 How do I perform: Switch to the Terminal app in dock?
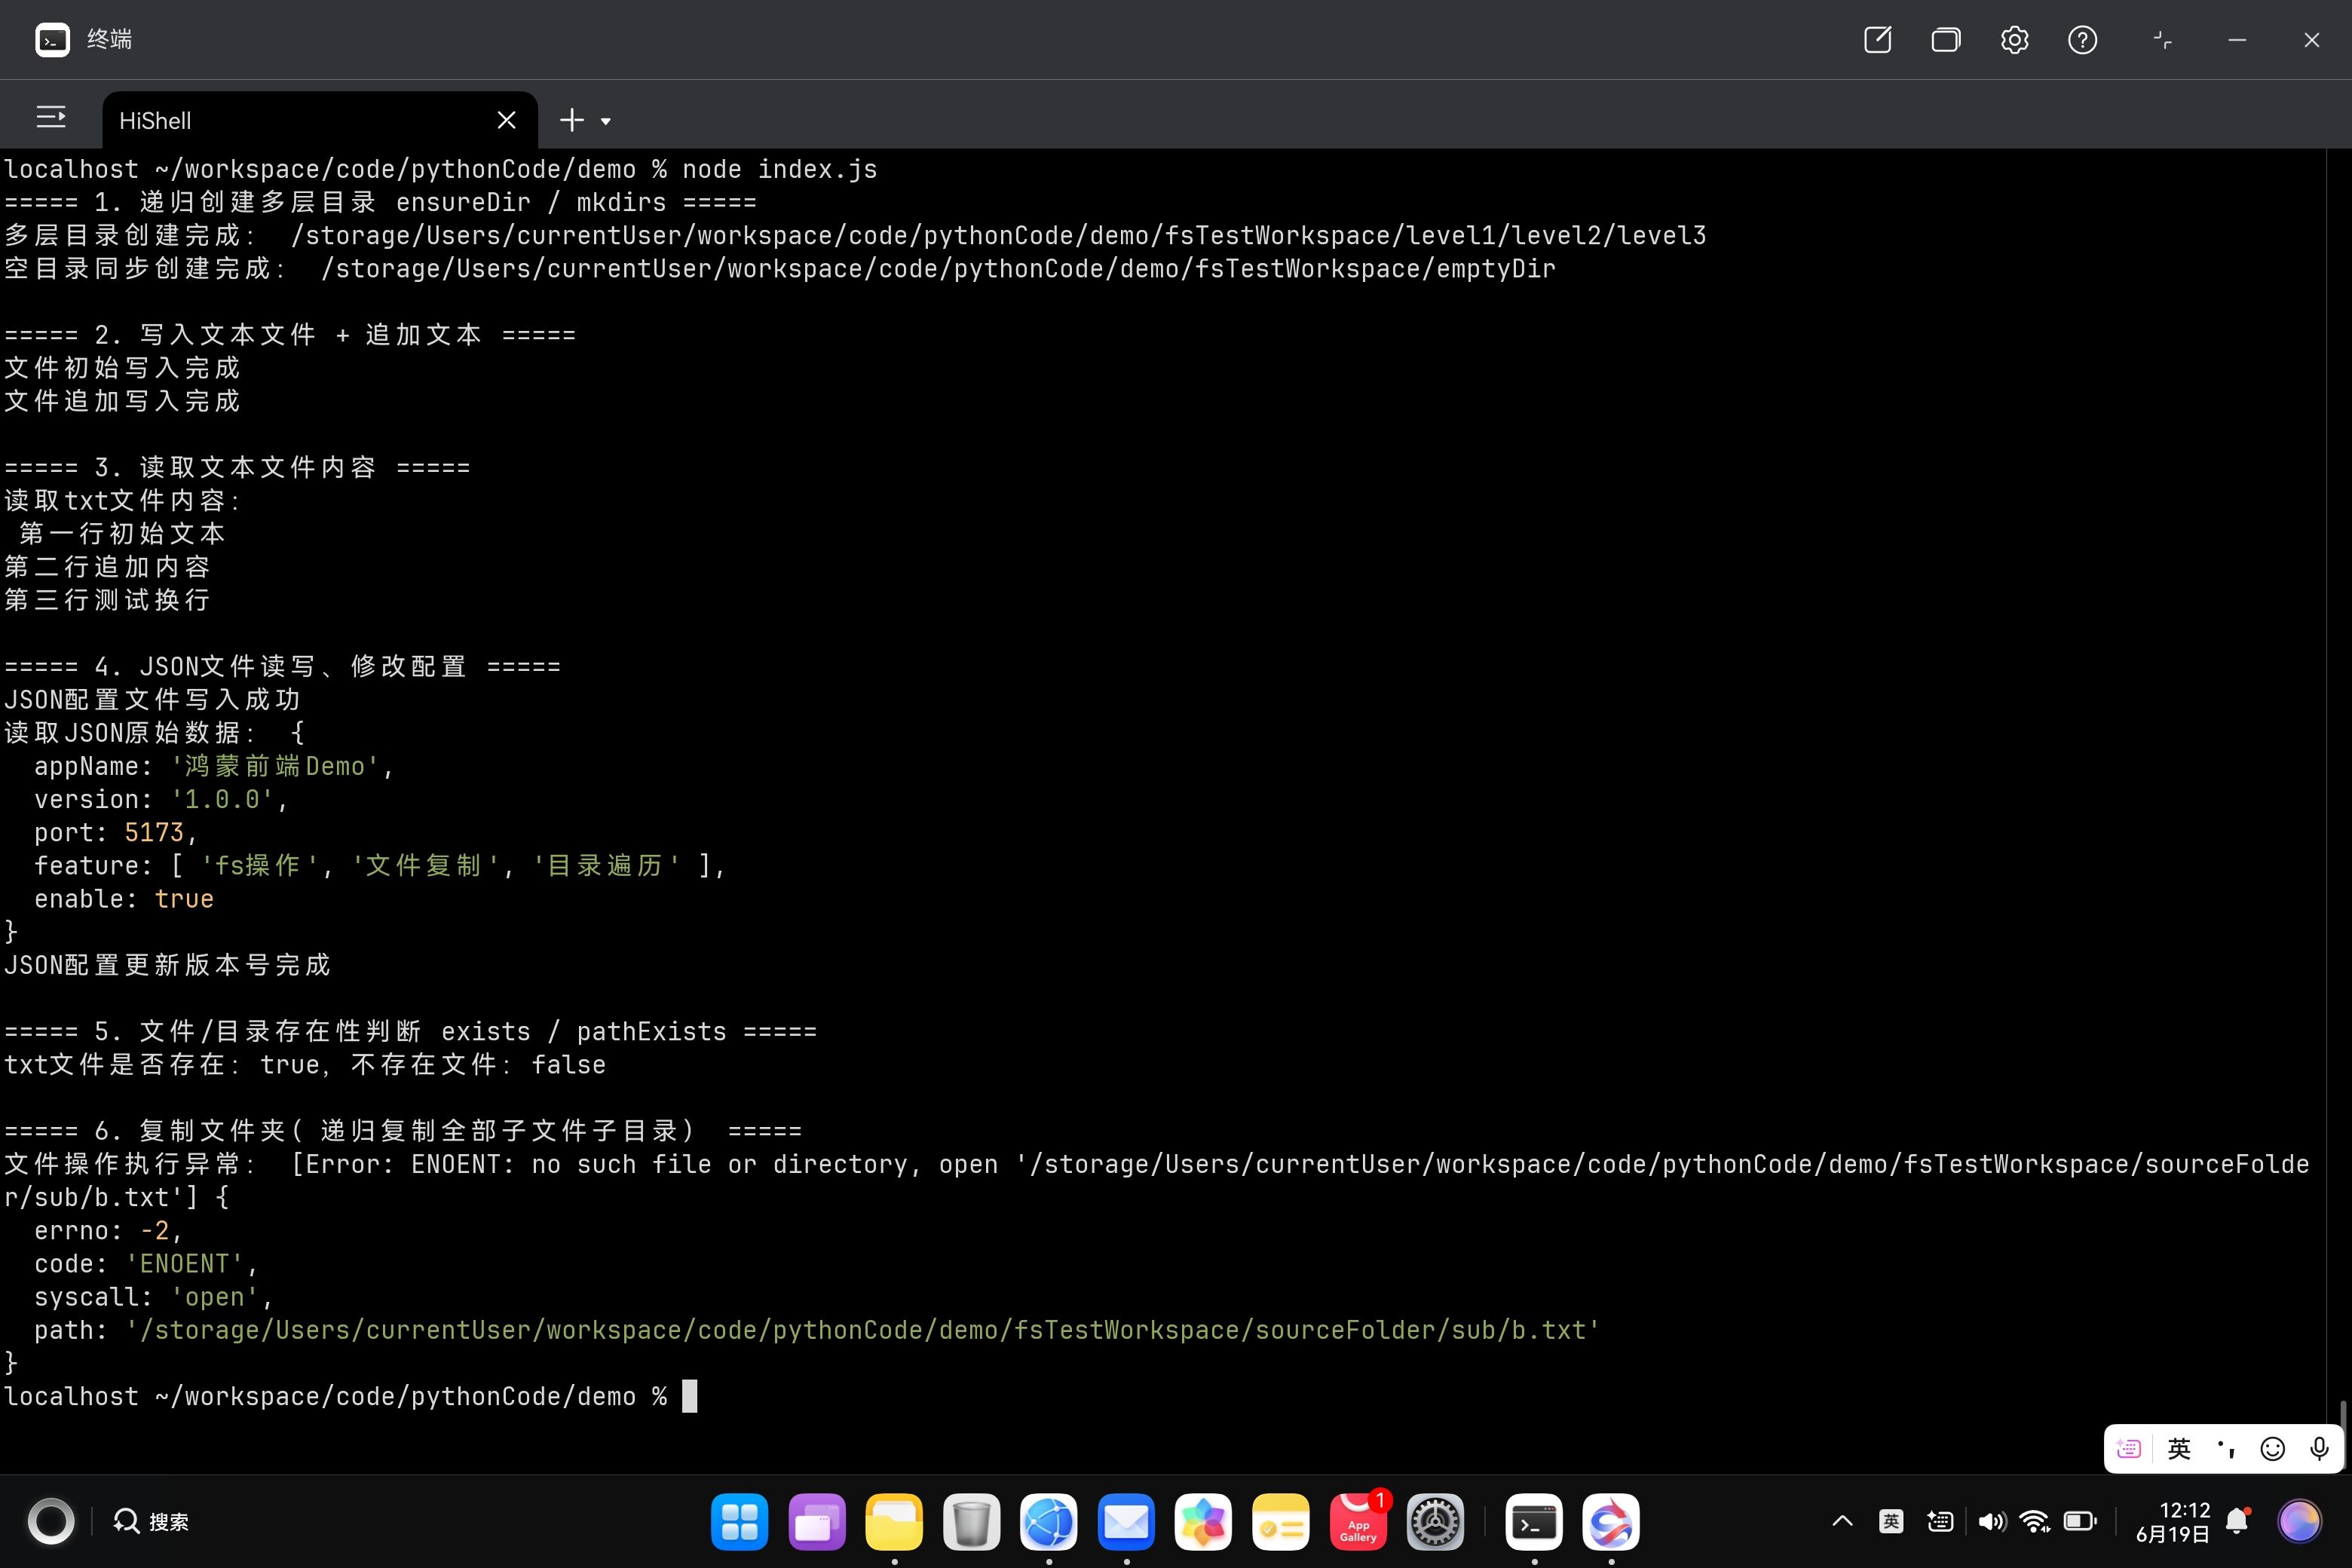pos(1534,1522)
